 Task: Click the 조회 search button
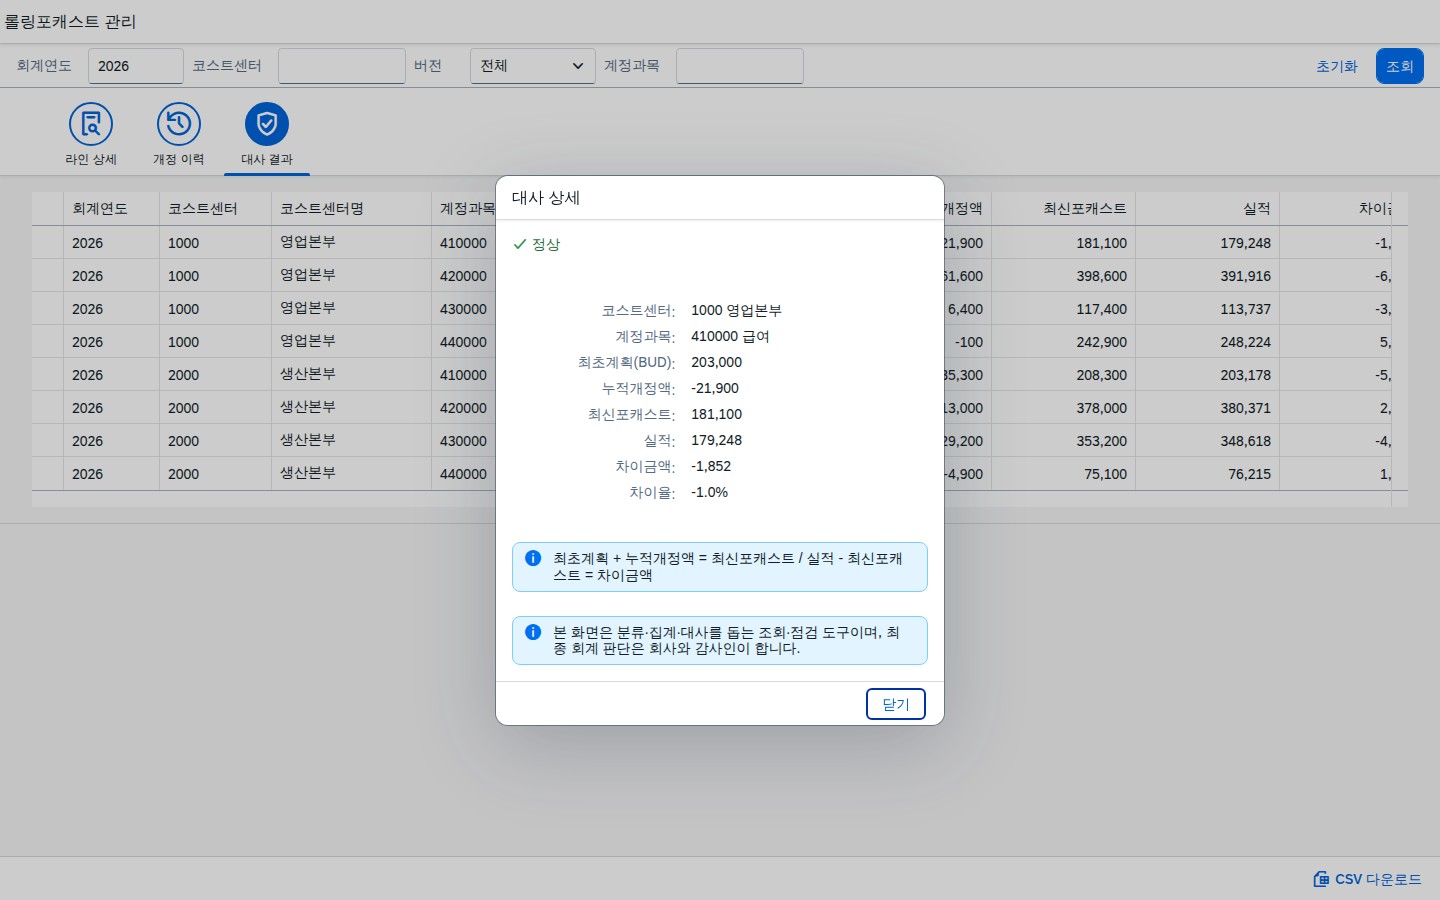pos(1400,66)
